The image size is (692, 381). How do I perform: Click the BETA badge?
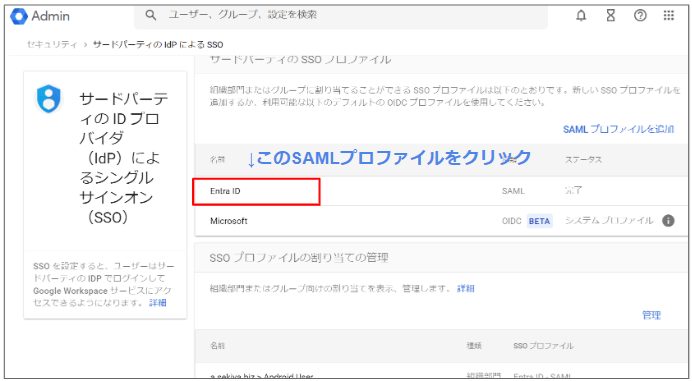pos(539,221)
